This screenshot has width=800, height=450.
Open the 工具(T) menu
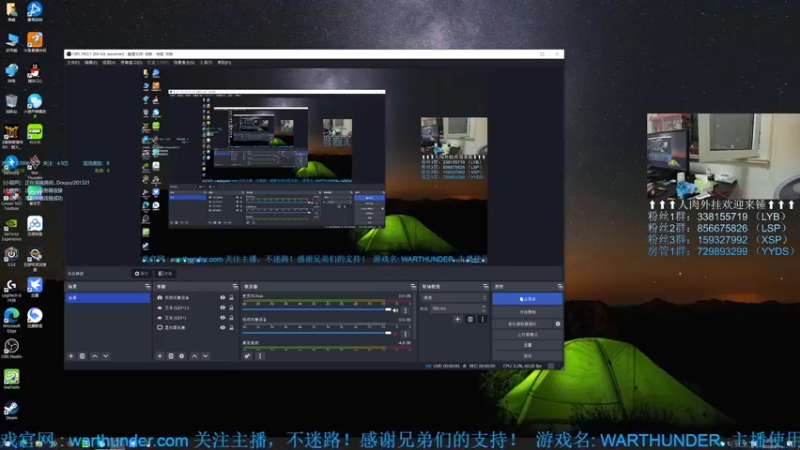point(206,63)
